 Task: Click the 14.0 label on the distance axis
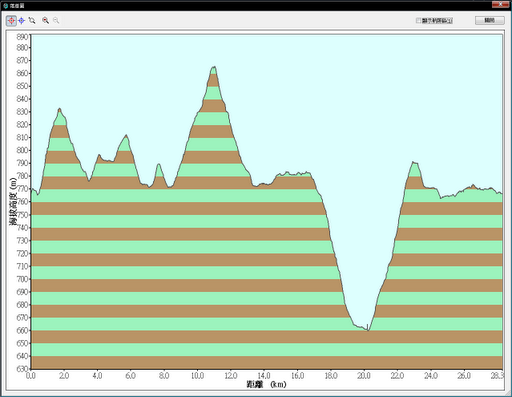tap(264, 376)
